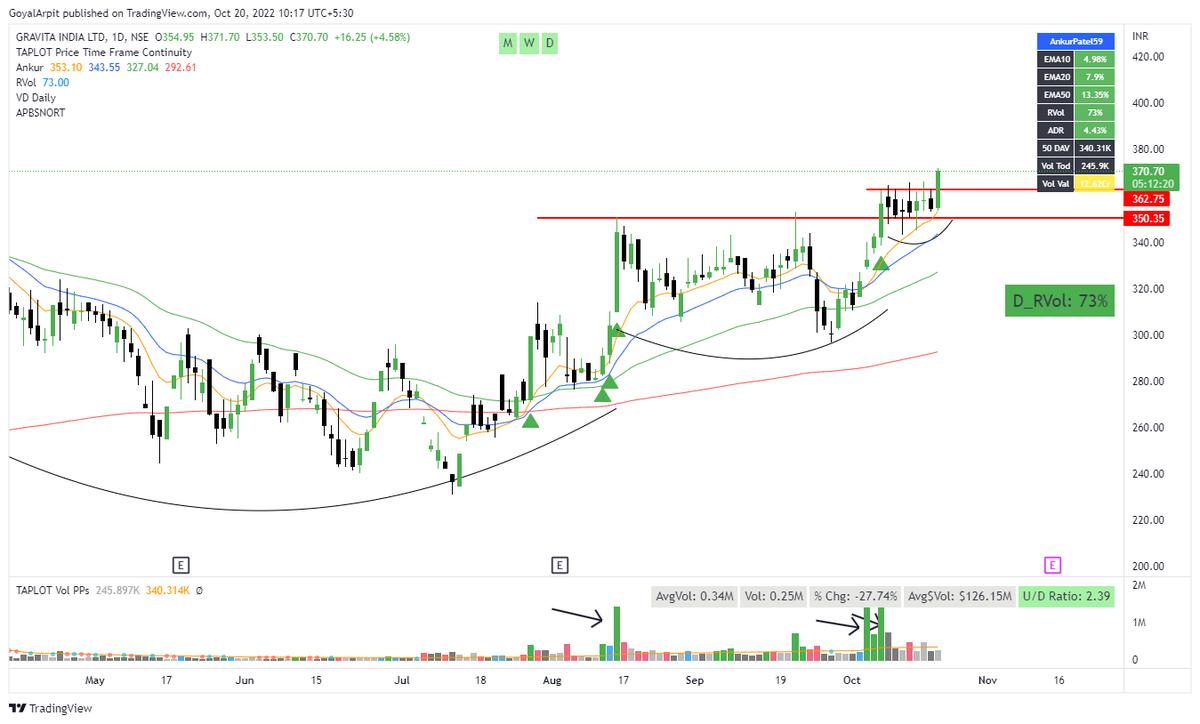This screenshot has width=1200, height=724.
Task: Select the D daily timeframe button
Action: tap(548, 43)
